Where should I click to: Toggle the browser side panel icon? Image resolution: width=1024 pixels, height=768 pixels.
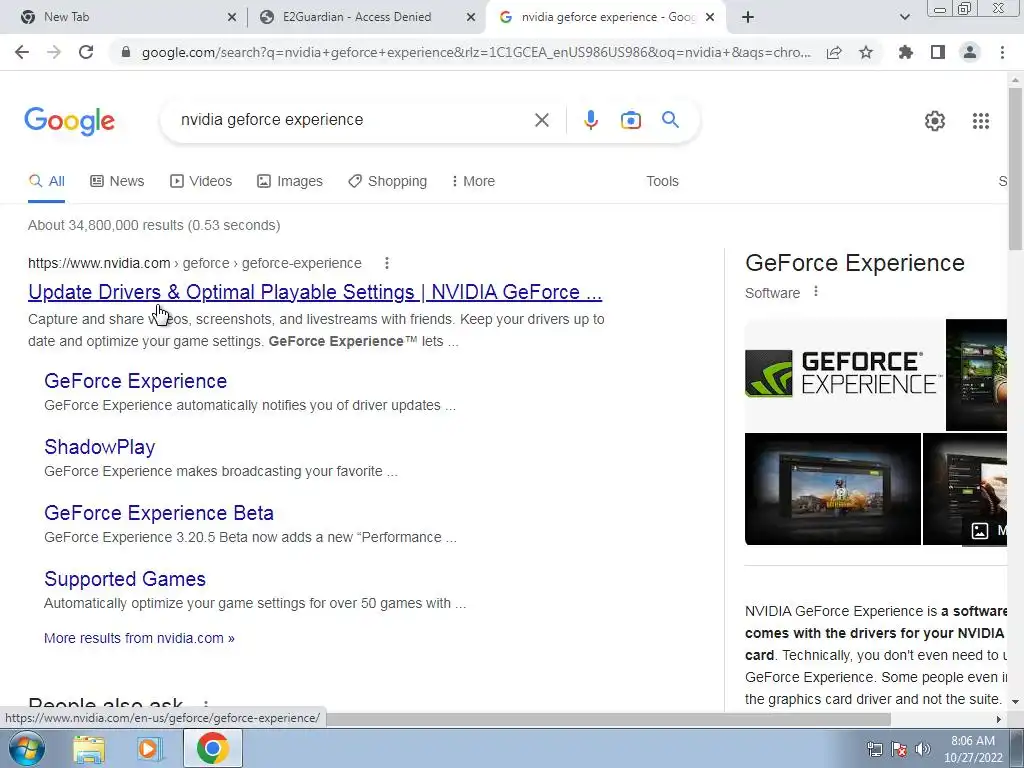(938, 52)
